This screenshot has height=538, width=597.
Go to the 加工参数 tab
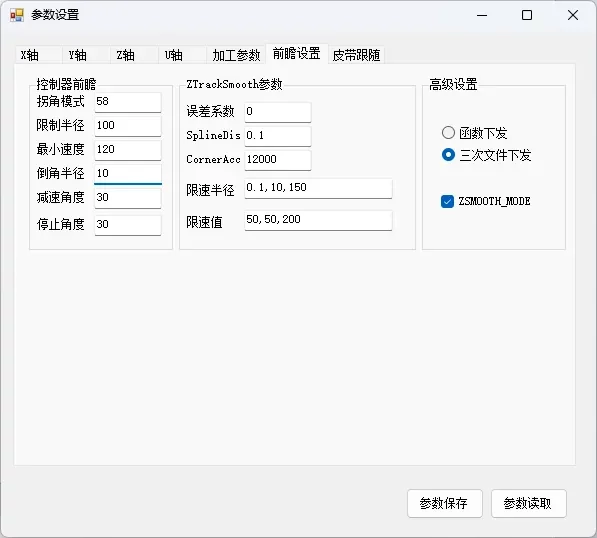point(236,55)
